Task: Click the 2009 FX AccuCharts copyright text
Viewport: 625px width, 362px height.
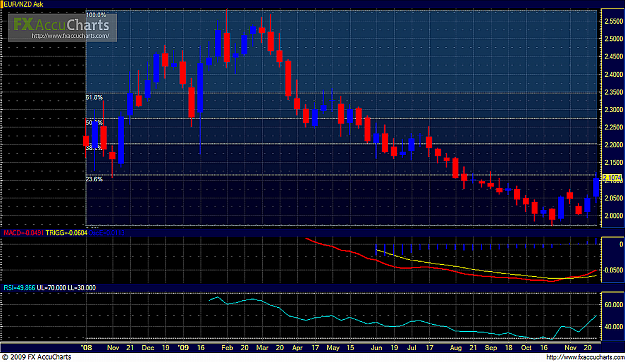Action: pos(37,357)
